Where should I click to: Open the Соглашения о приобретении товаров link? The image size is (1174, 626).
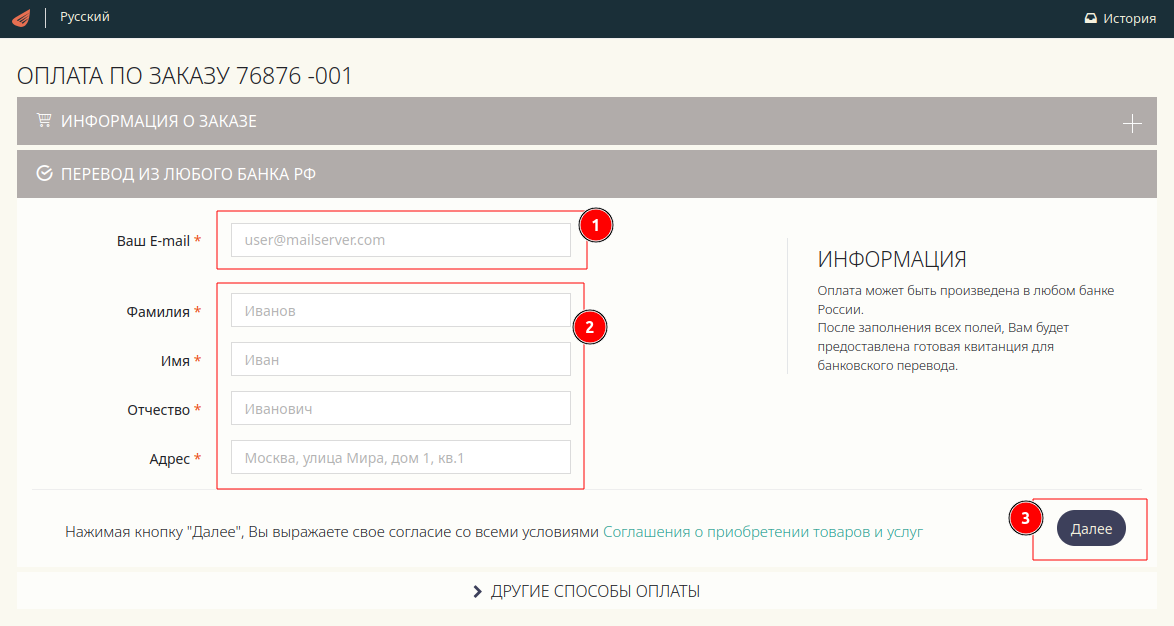pyautogui.click(x=762, y=532)
